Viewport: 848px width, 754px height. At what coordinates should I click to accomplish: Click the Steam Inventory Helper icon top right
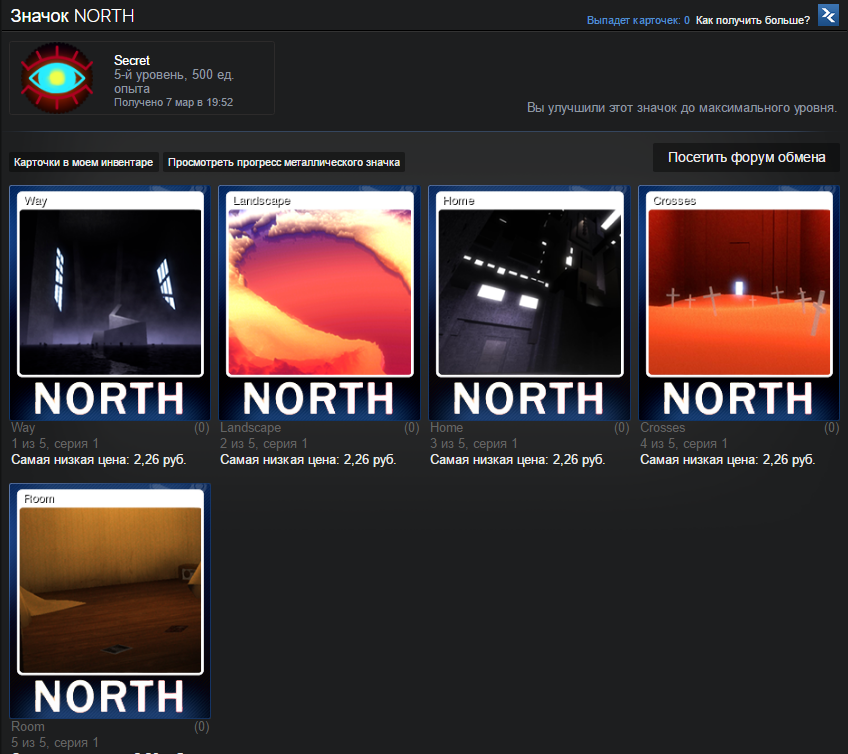(828, 15)
